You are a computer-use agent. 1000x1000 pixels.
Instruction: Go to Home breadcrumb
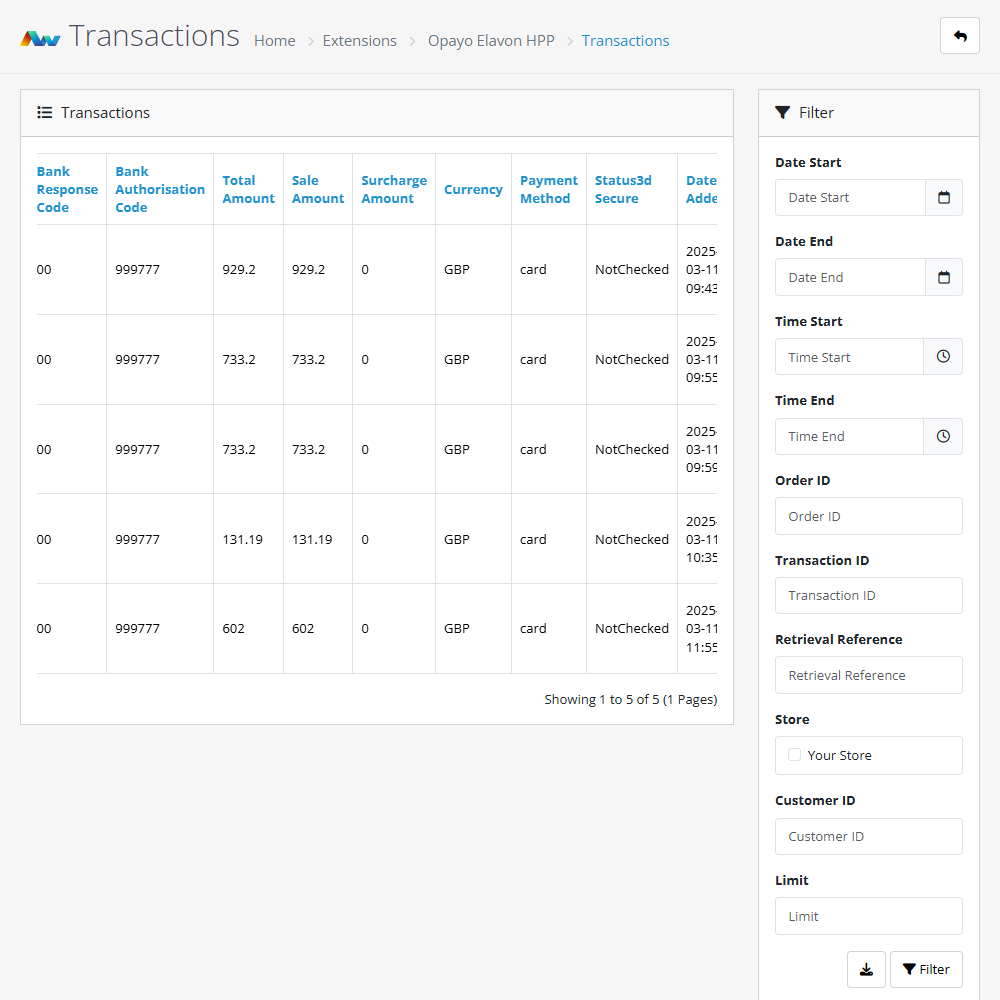click(274, 41)
